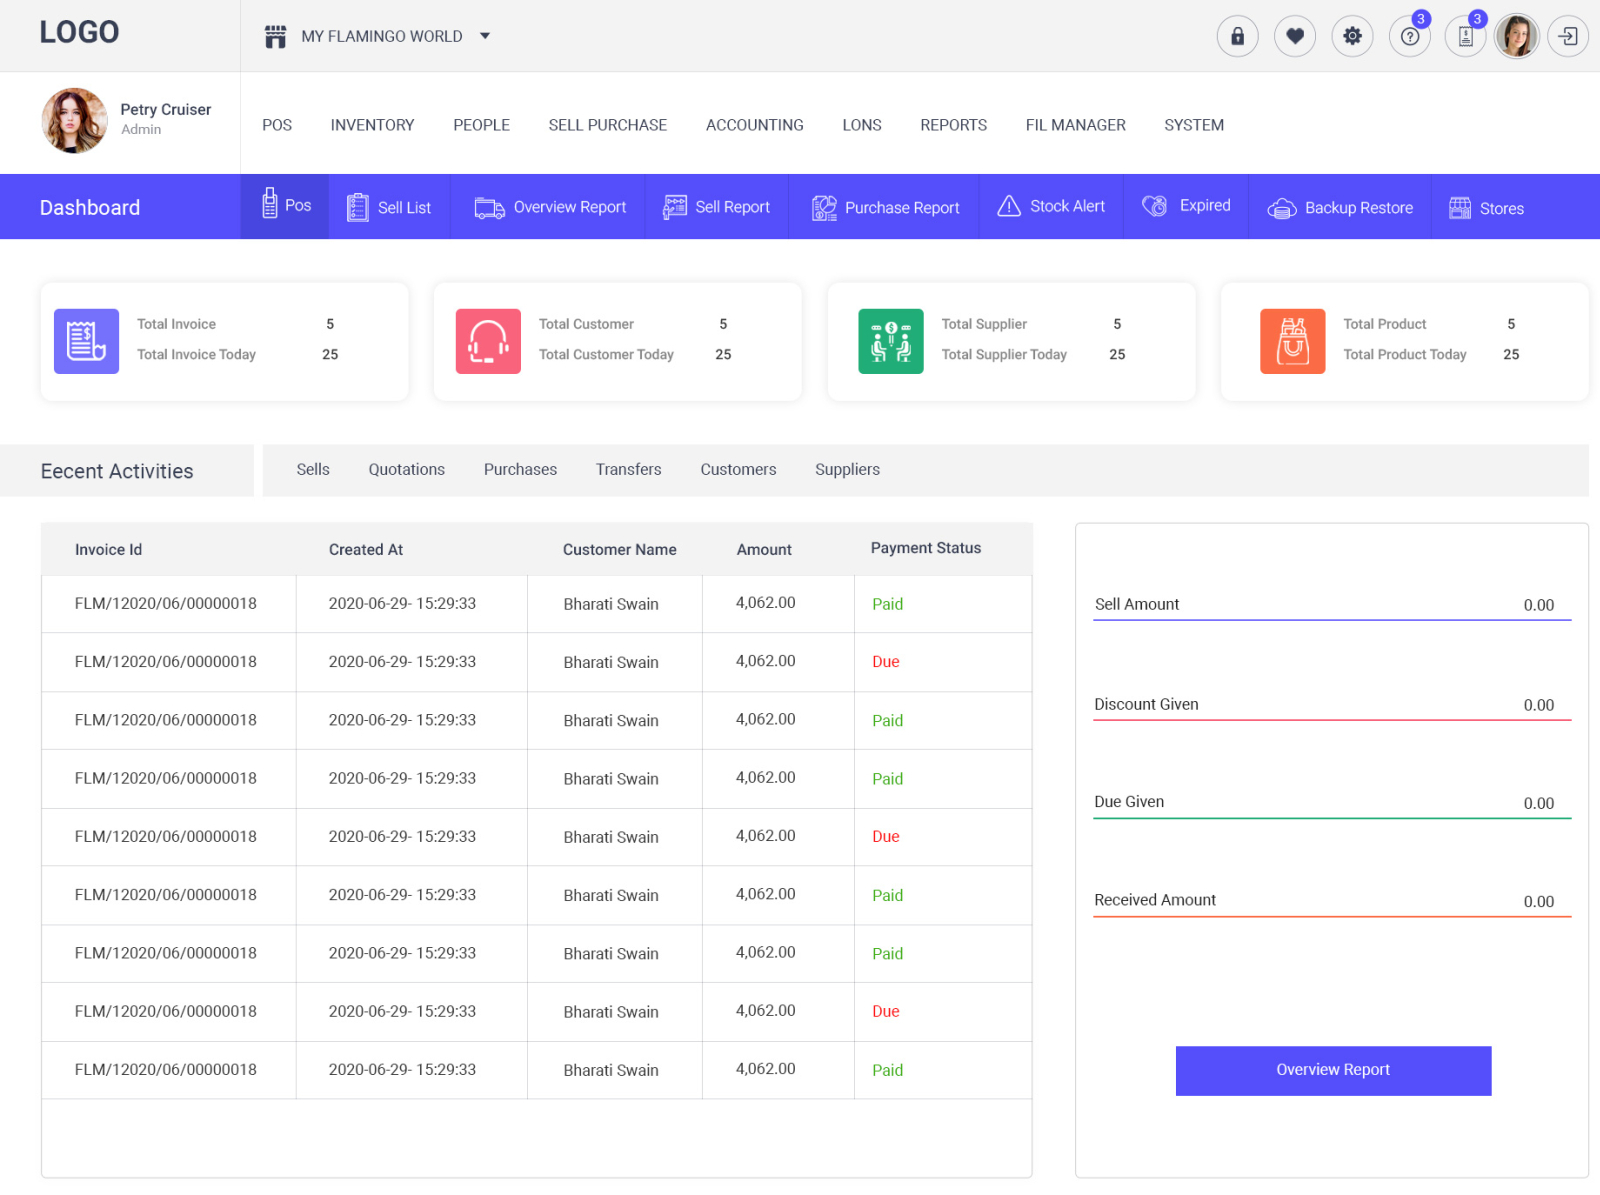Click the Stores shop icon
The height and width of the screenshot is (1195, 1600).
tap(1460, 208)
